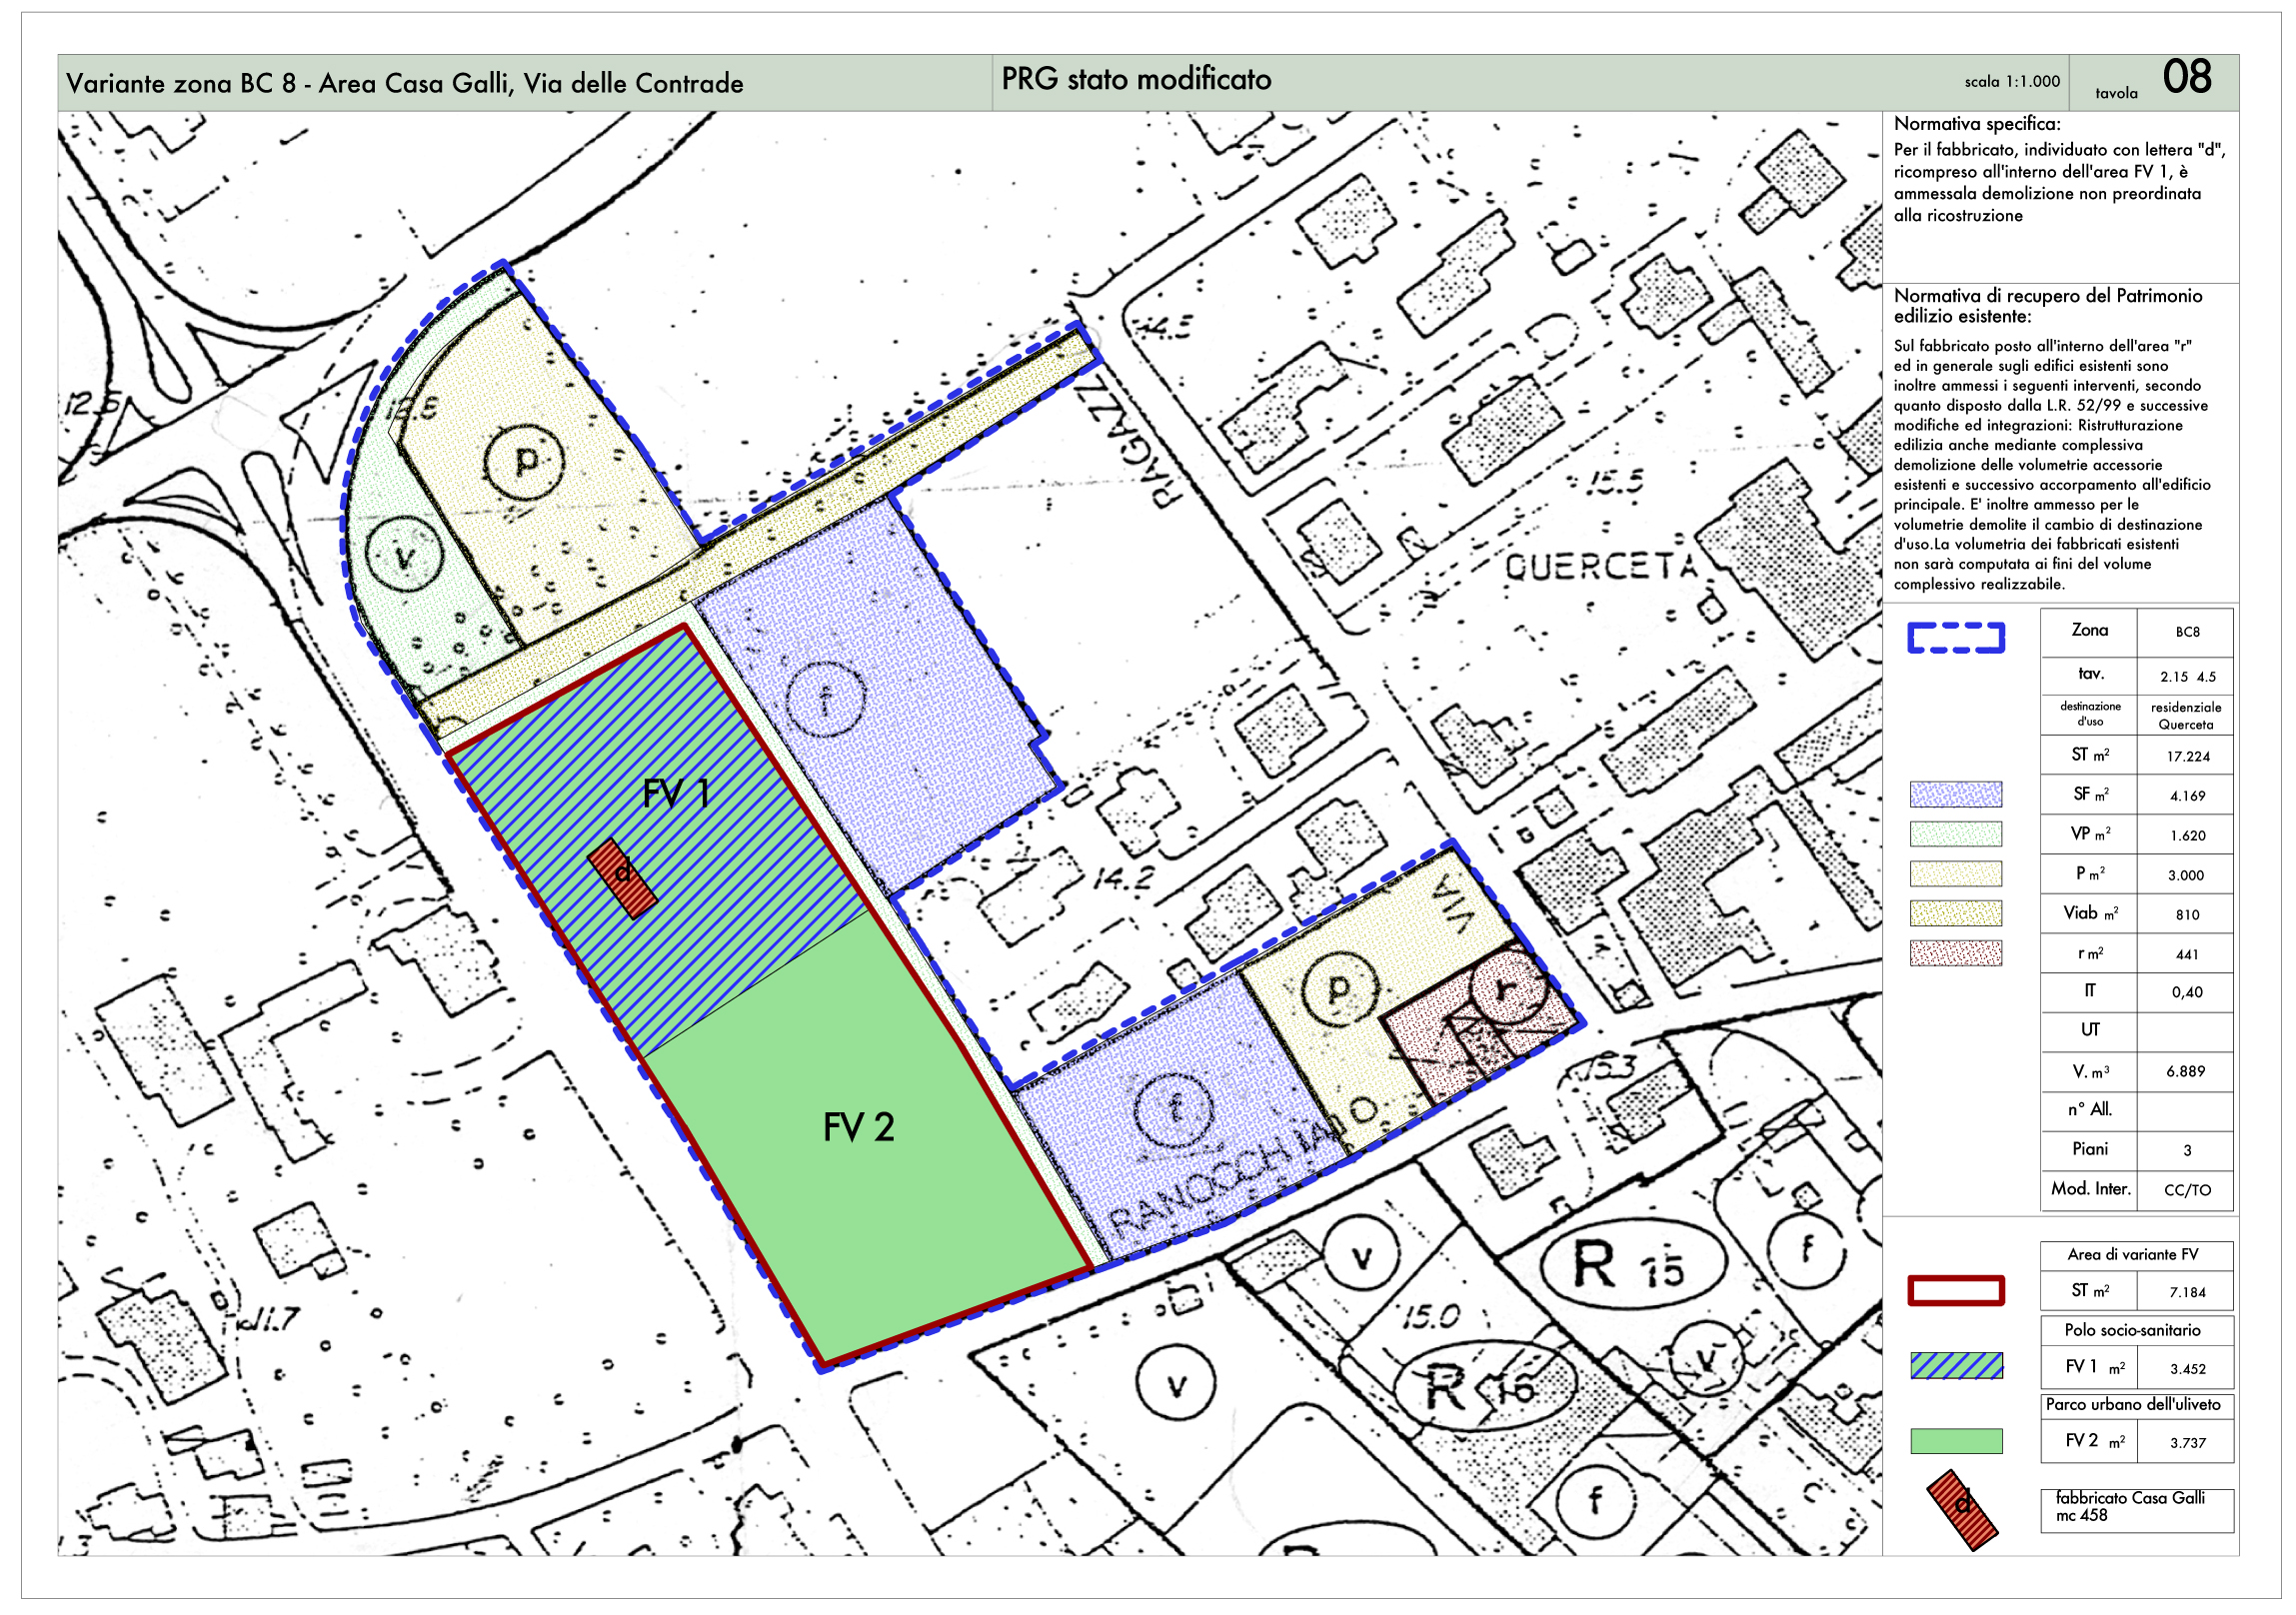Click the tav. value '2.15 4.5'
Screen dimensions: 2296x1615
2187,677
